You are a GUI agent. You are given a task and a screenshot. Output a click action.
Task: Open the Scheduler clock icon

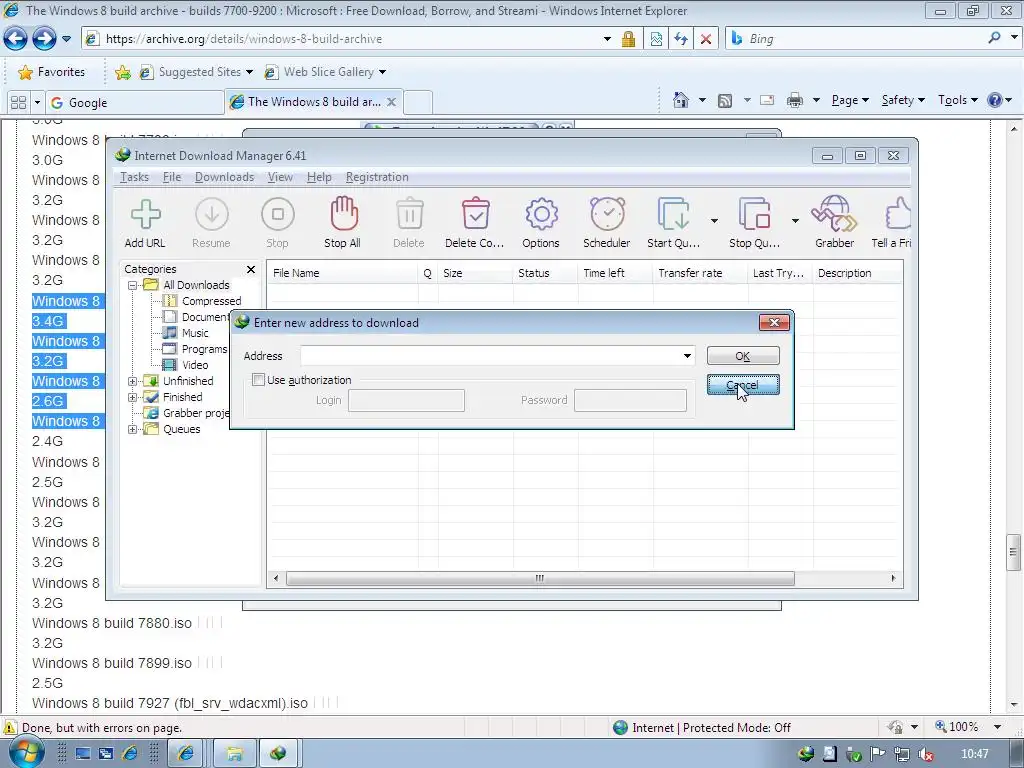pyautogui.click(x=607, y=214)
